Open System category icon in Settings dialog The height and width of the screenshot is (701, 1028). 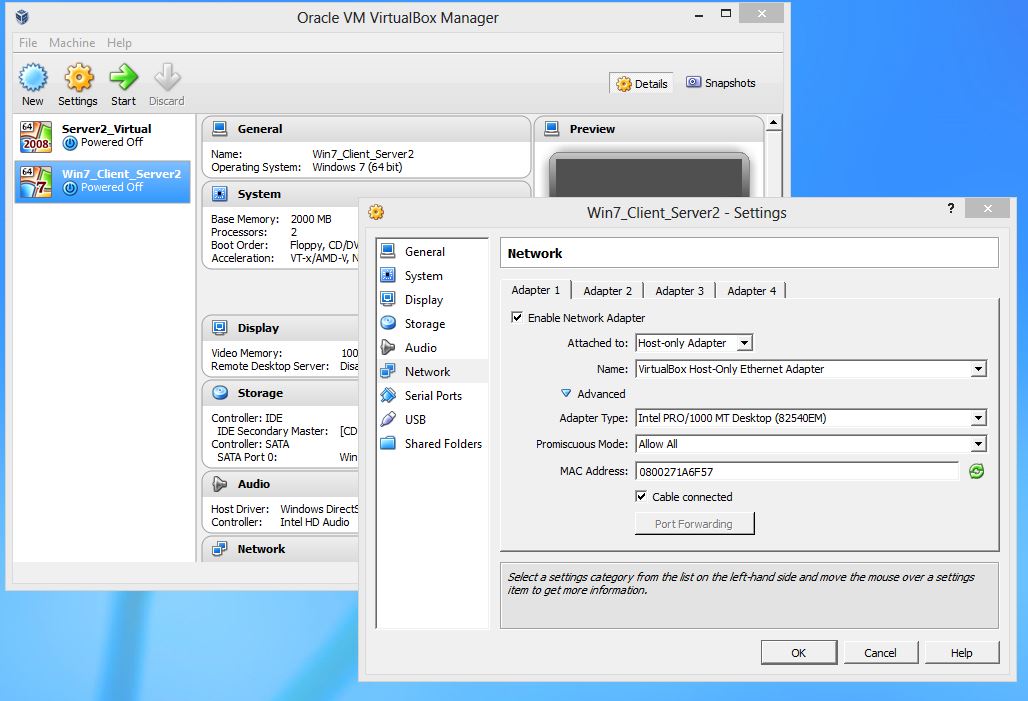(388, 275)
